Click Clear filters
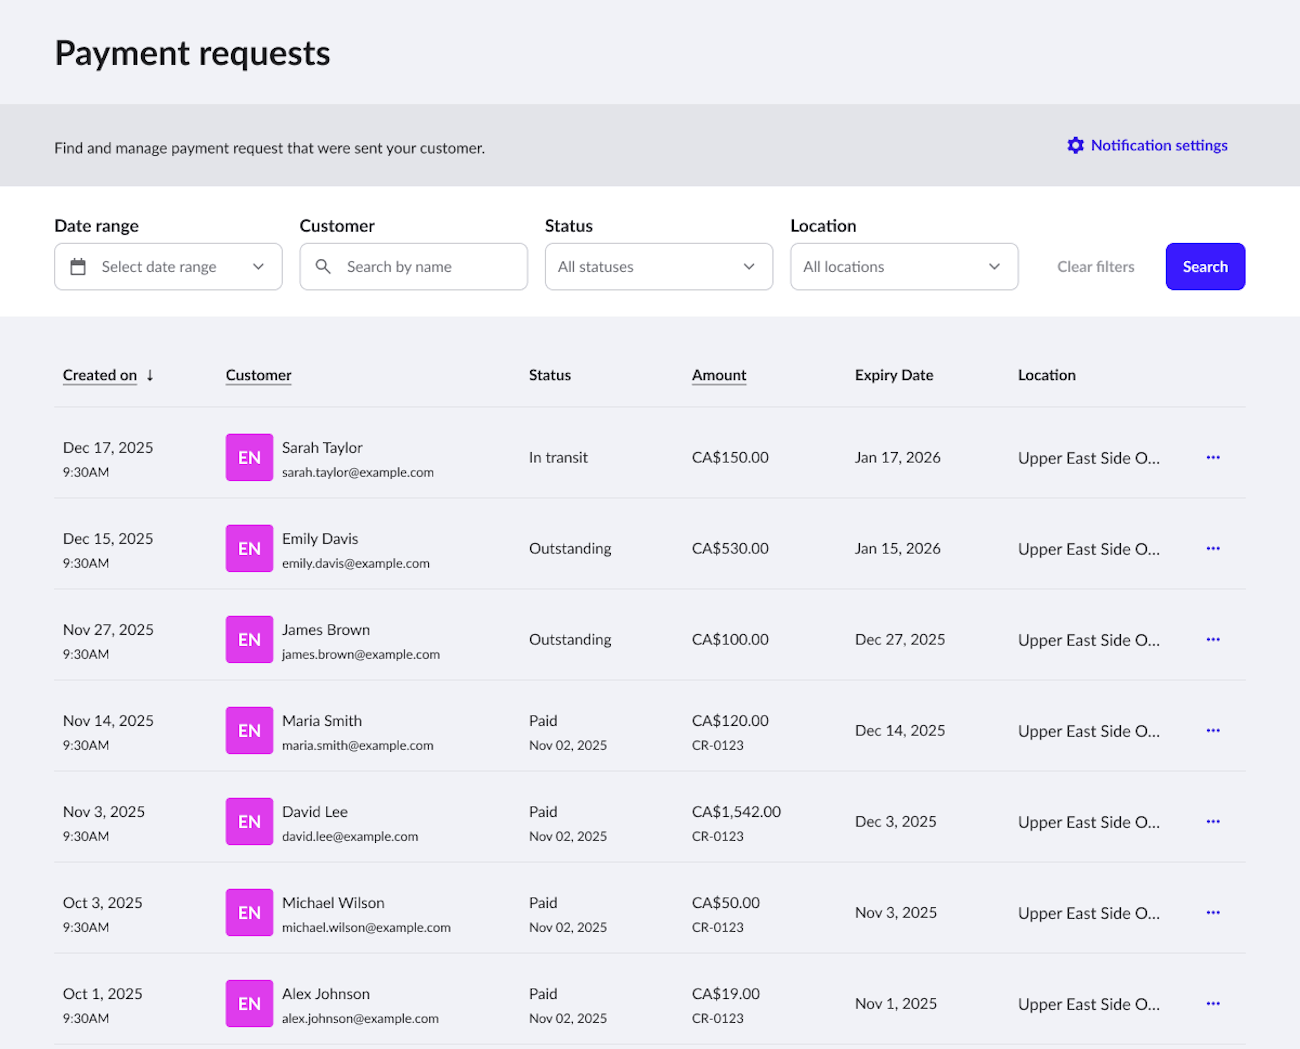The image size is (1300, 1049). [x=1096, y=267]
